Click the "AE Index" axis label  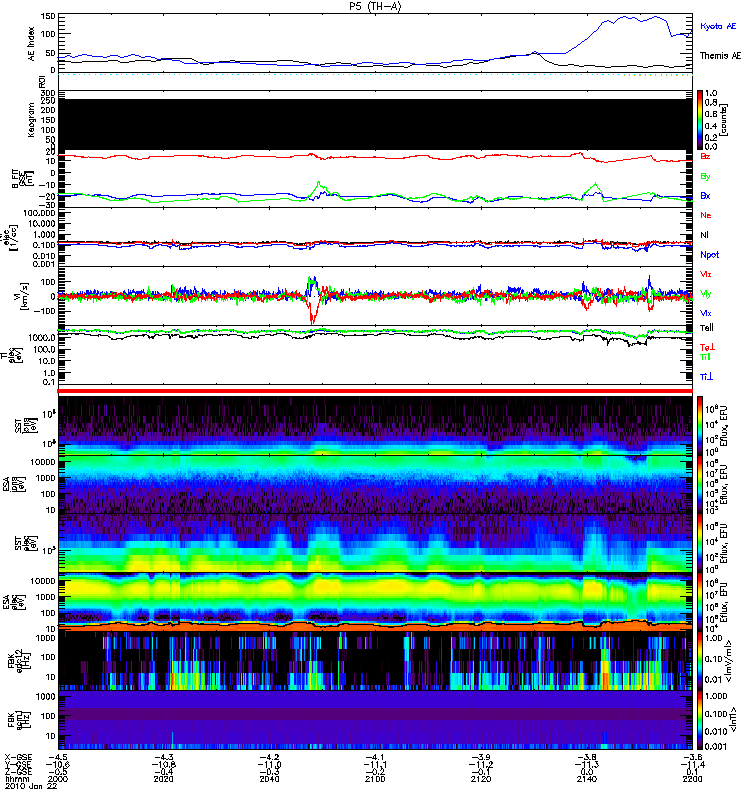(x=32, y=43)
